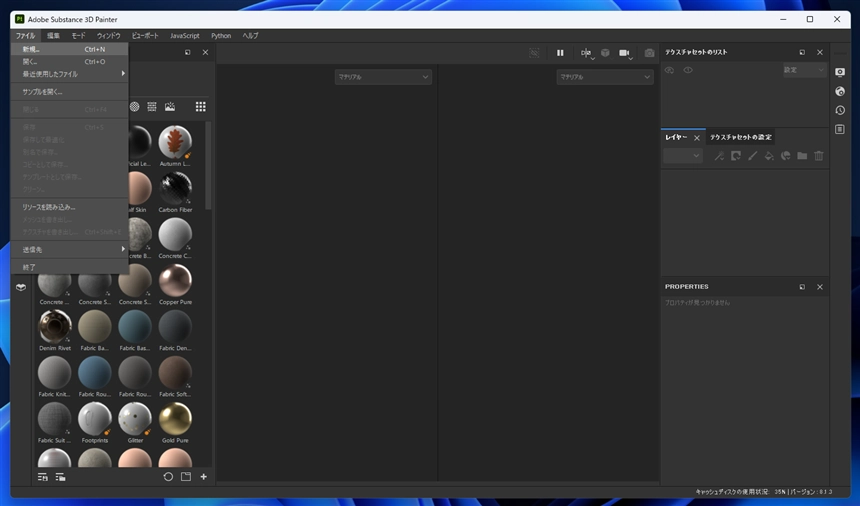The image size is (860, 506).
Task: Choose 終了 to exit the application
Action: click(70, 268)
